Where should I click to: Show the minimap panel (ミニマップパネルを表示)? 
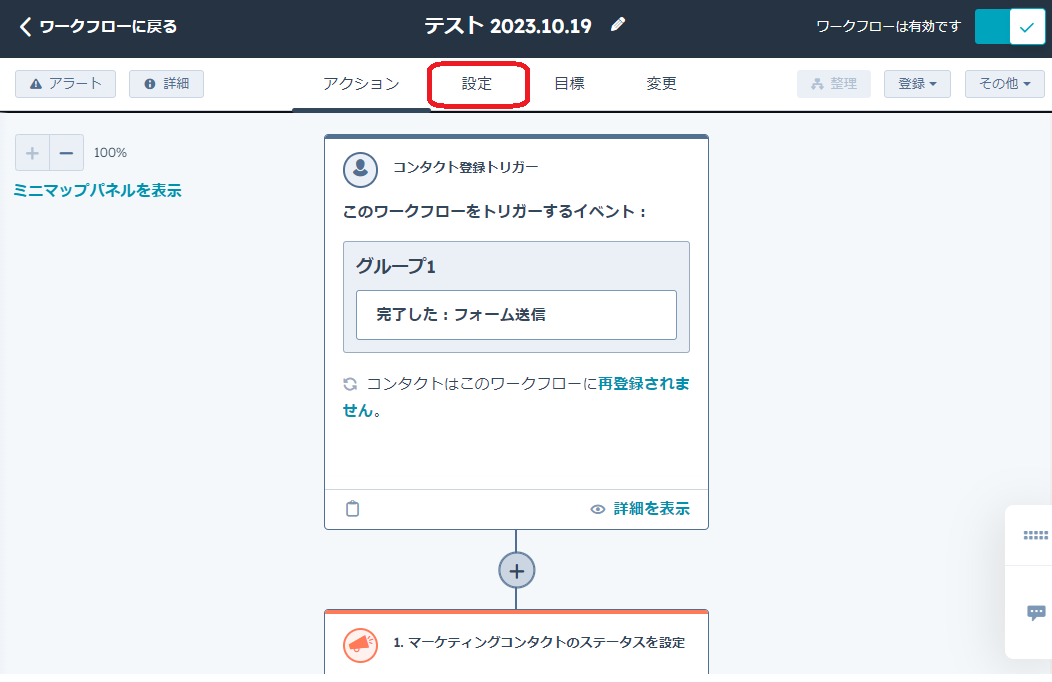98,190
